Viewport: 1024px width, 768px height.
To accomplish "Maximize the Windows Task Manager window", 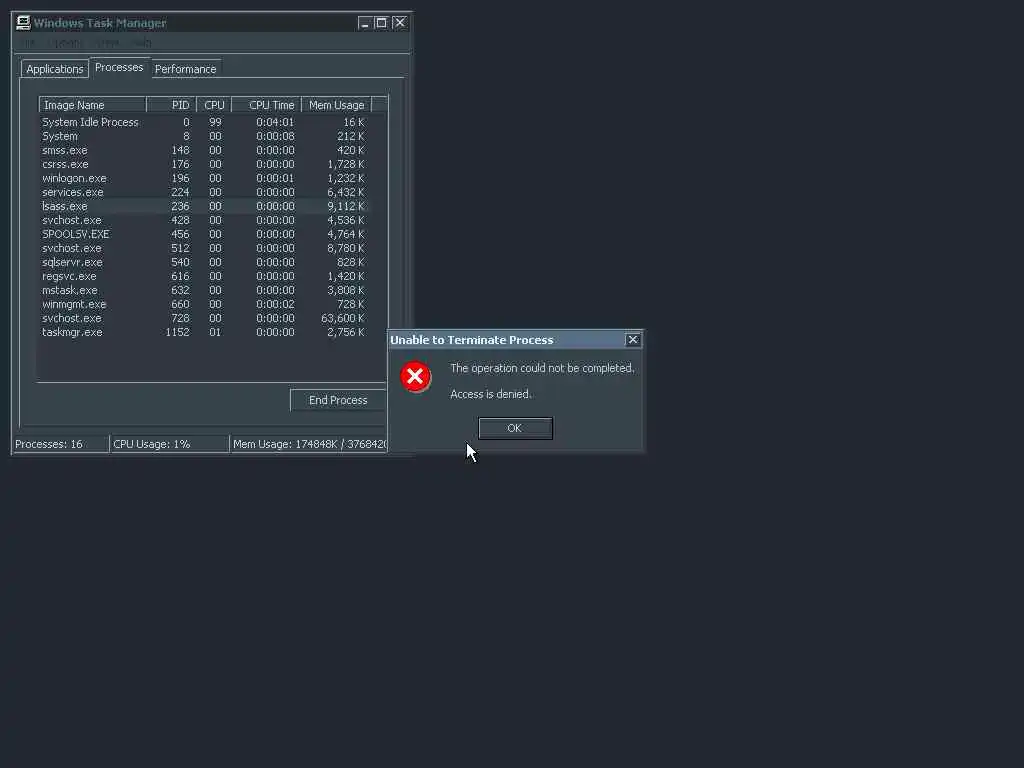I will click(x=381, y=24).
